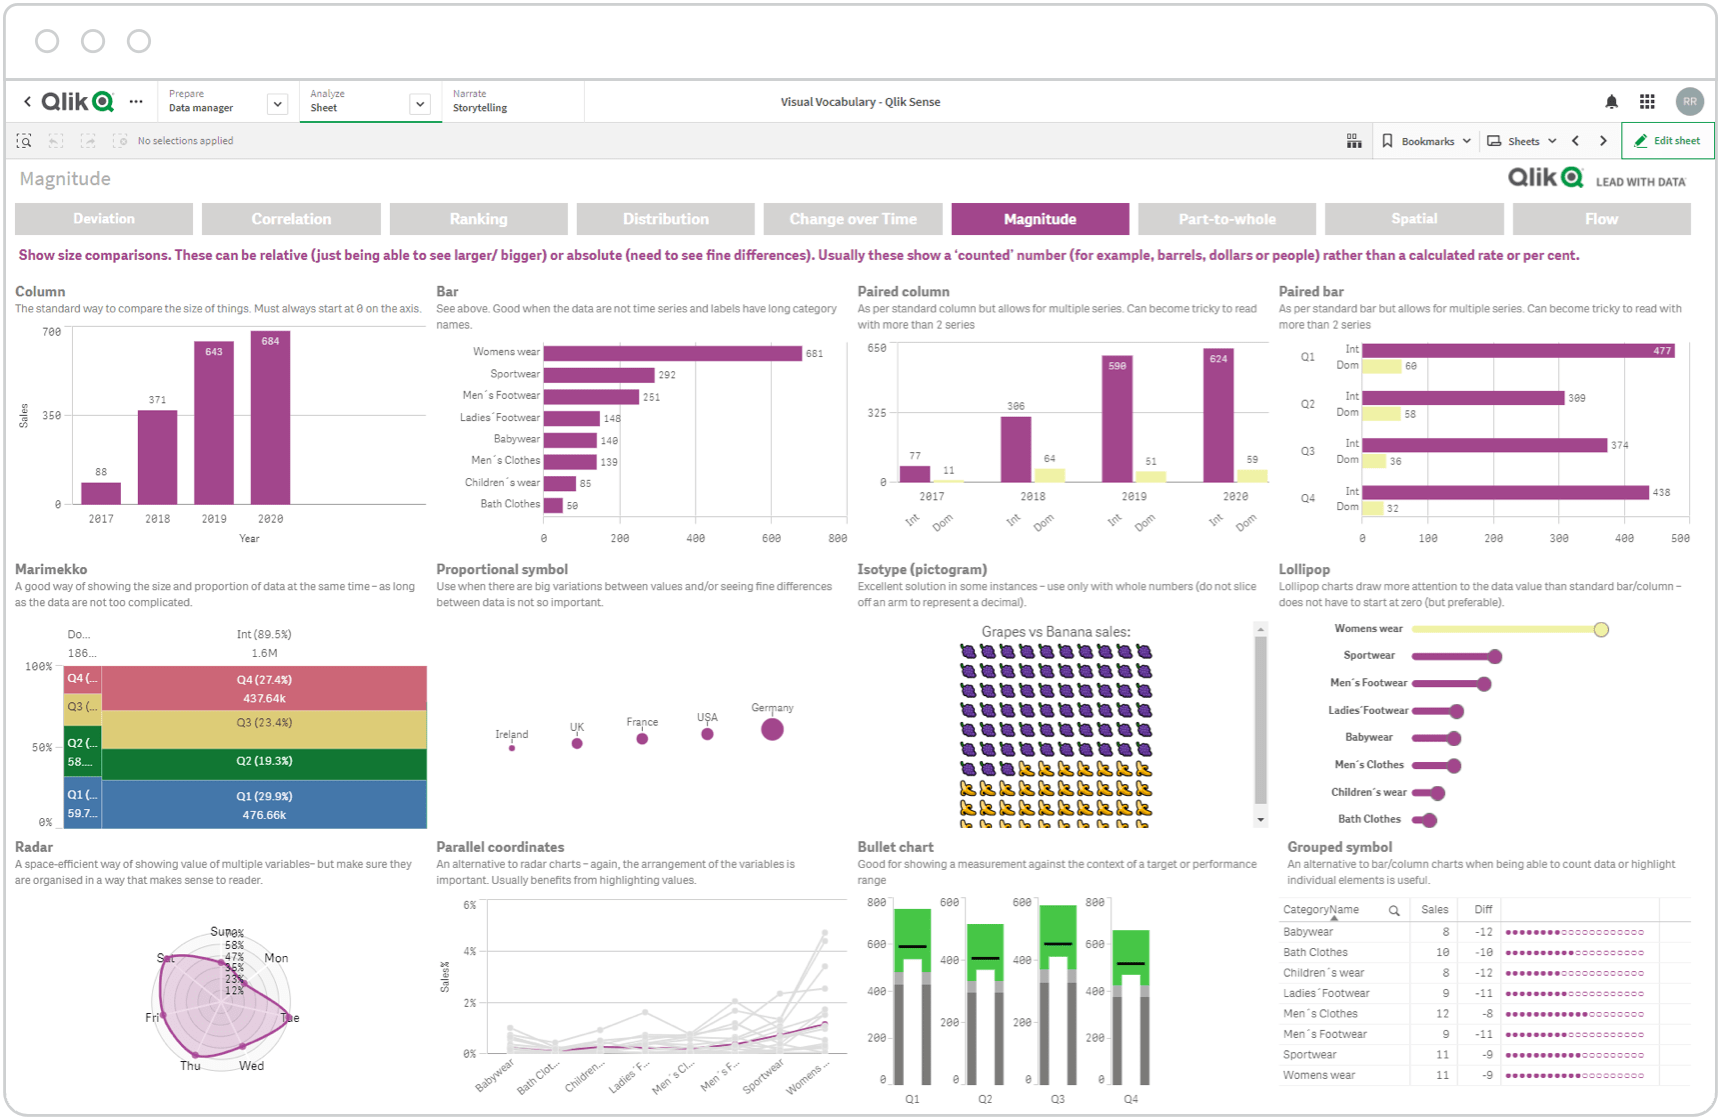Open Narrate Storytelling view
This screenshot has height=1119, width=1720.
480,101
